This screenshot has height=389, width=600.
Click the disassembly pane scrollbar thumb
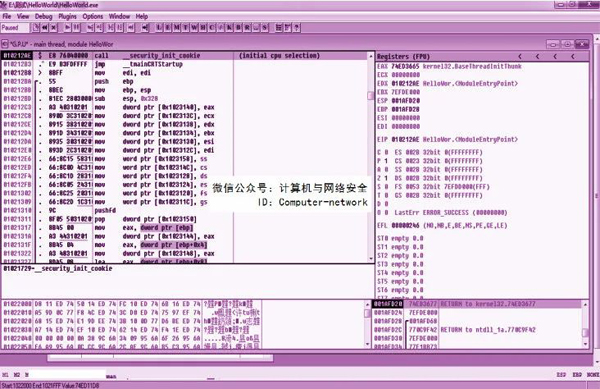(x=370, y=96)
